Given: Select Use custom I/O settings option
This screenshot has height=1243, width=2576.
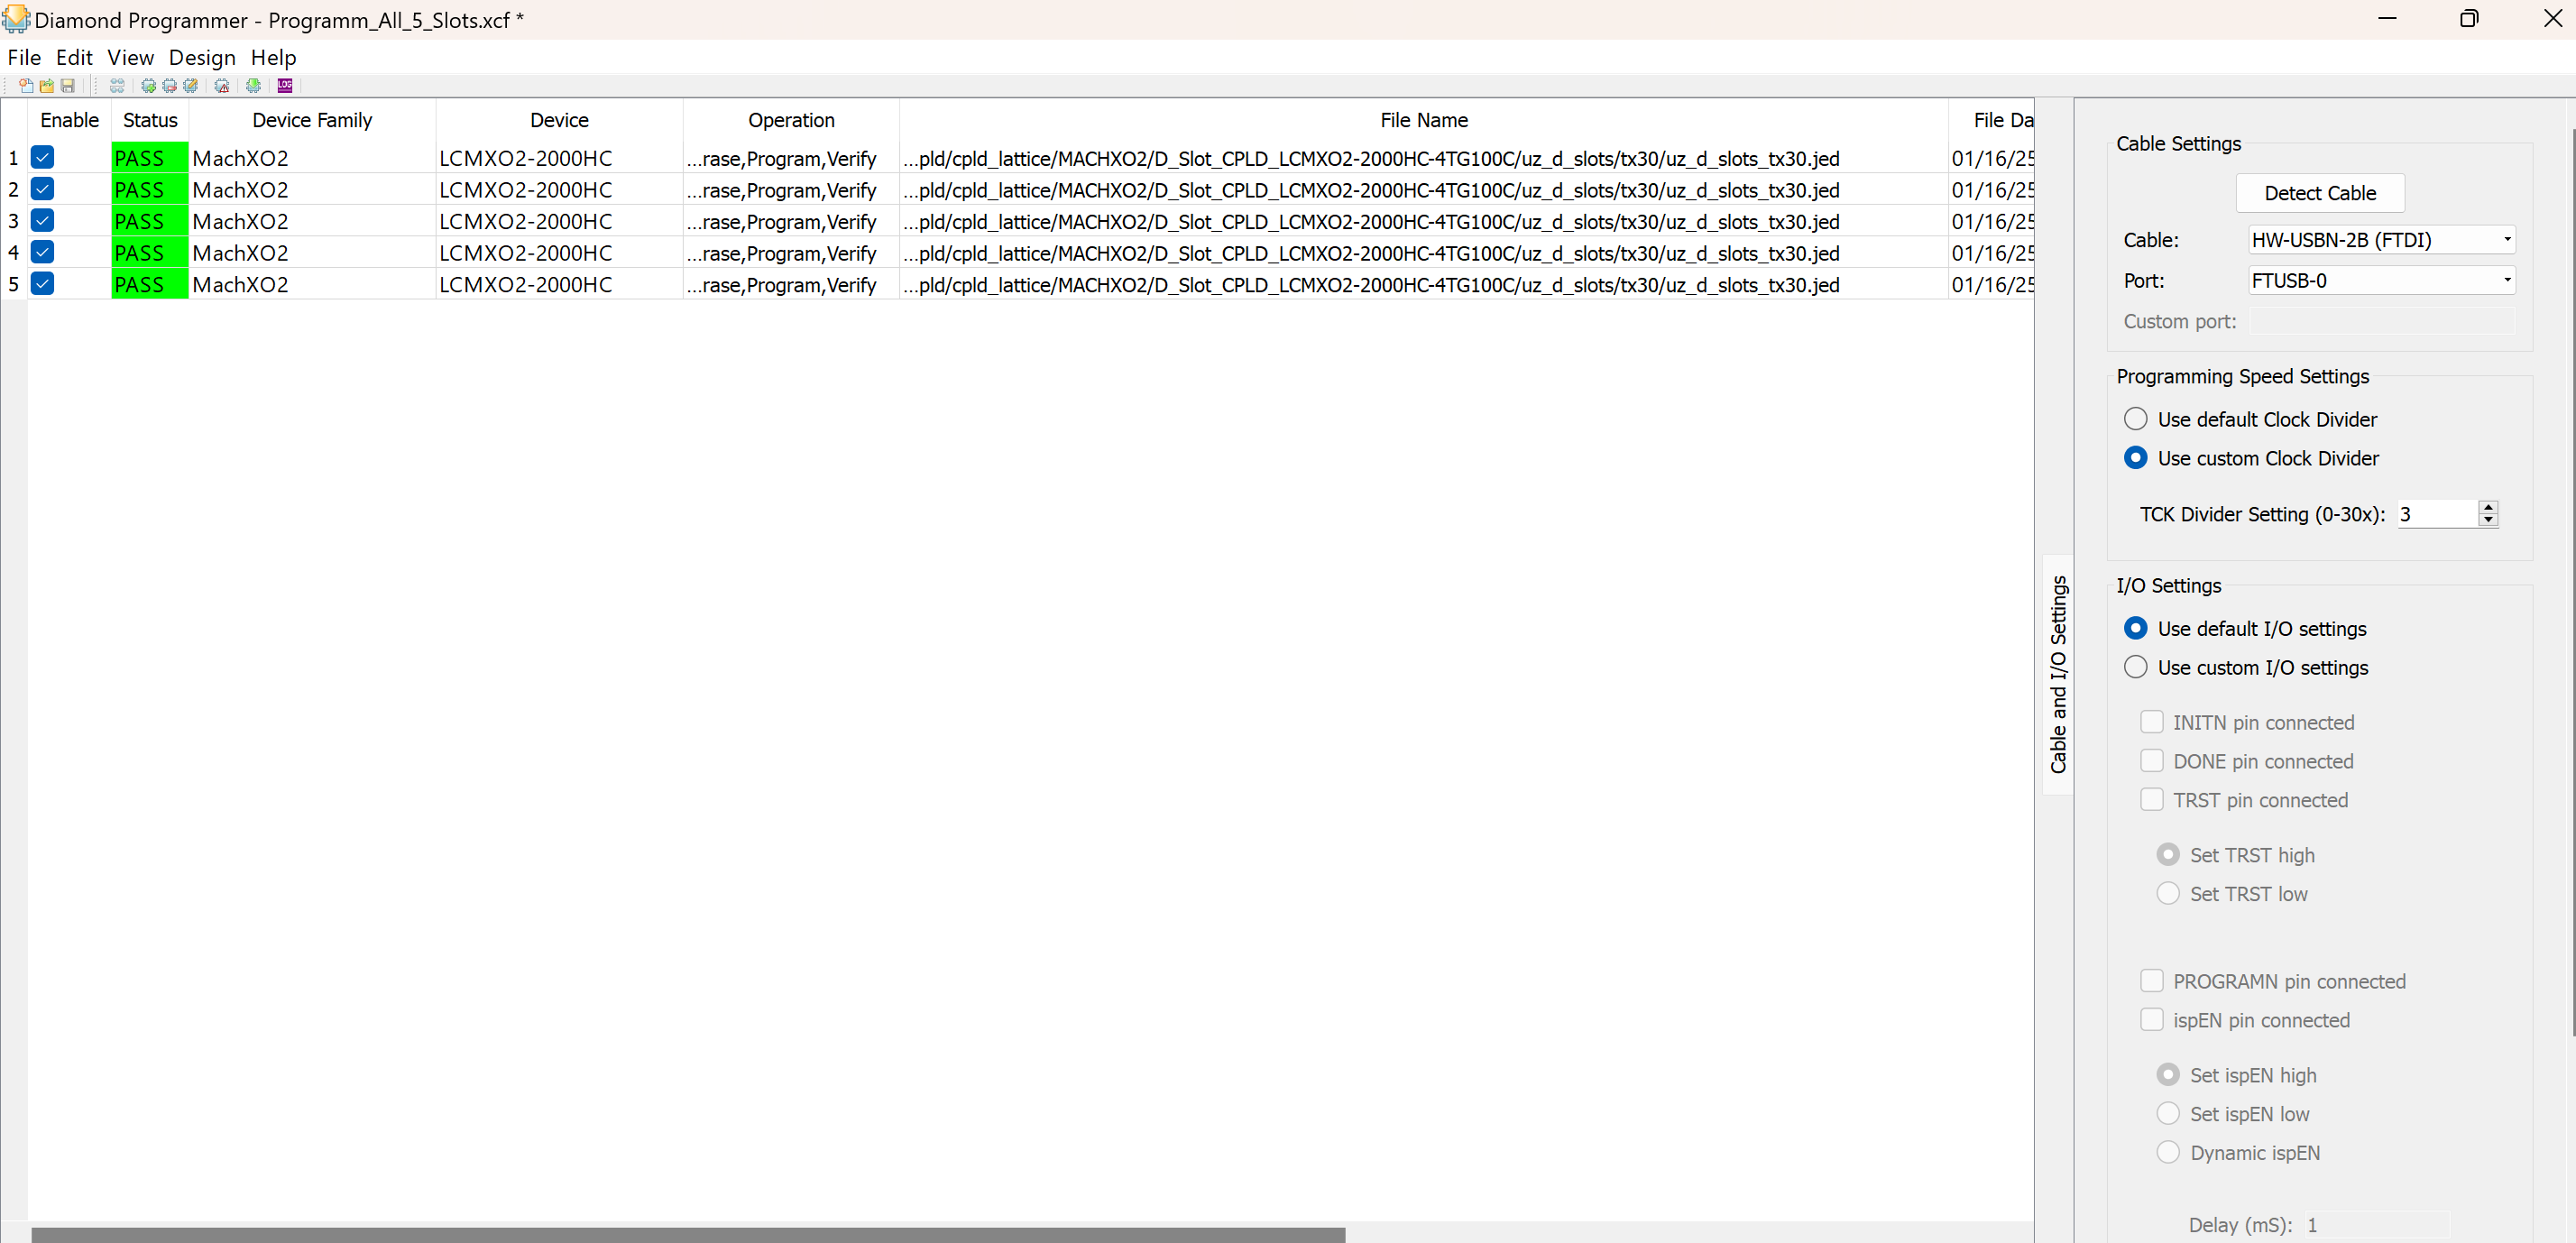Looking at the screenshot, I should (x=2135, y=667).
